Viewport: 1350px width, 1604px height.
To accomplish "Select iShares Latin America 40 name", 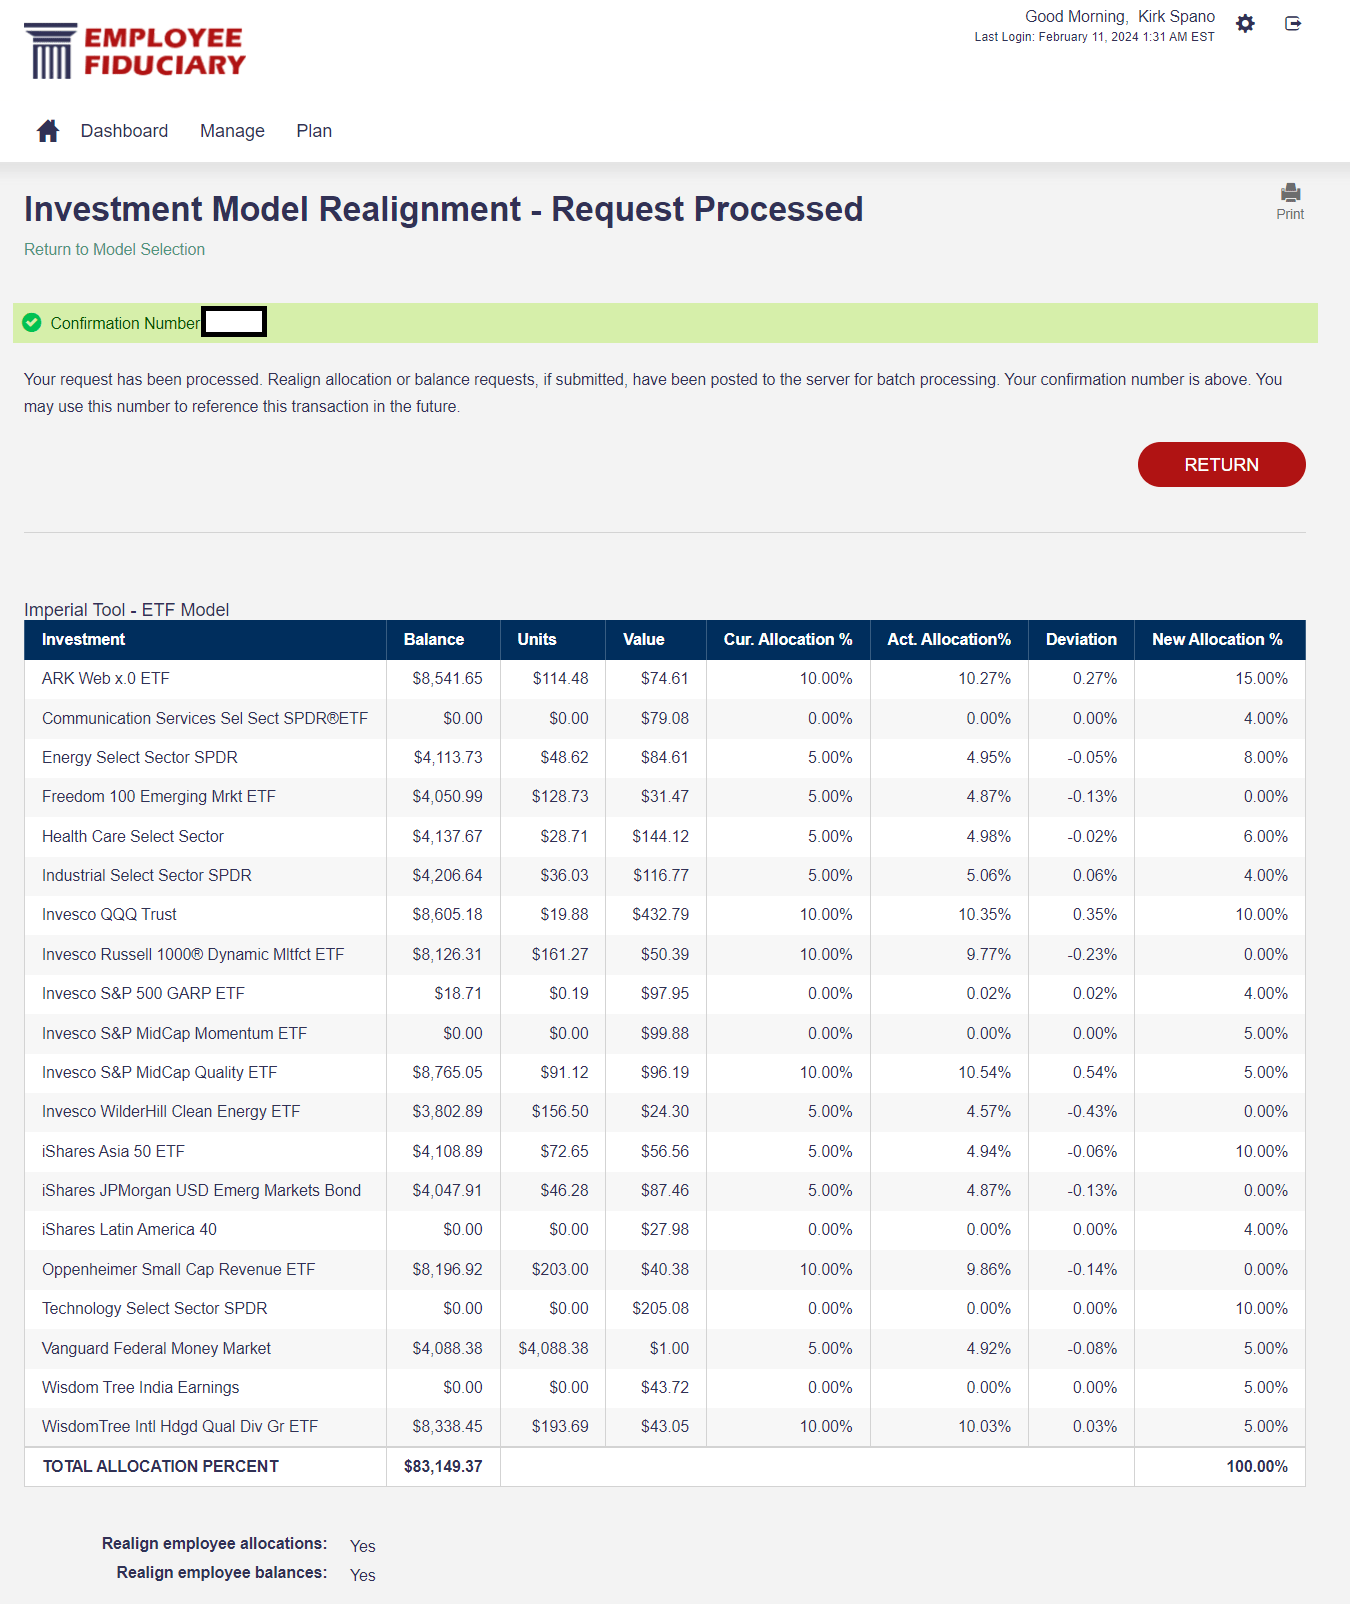I will click(x=129, y=1230).
